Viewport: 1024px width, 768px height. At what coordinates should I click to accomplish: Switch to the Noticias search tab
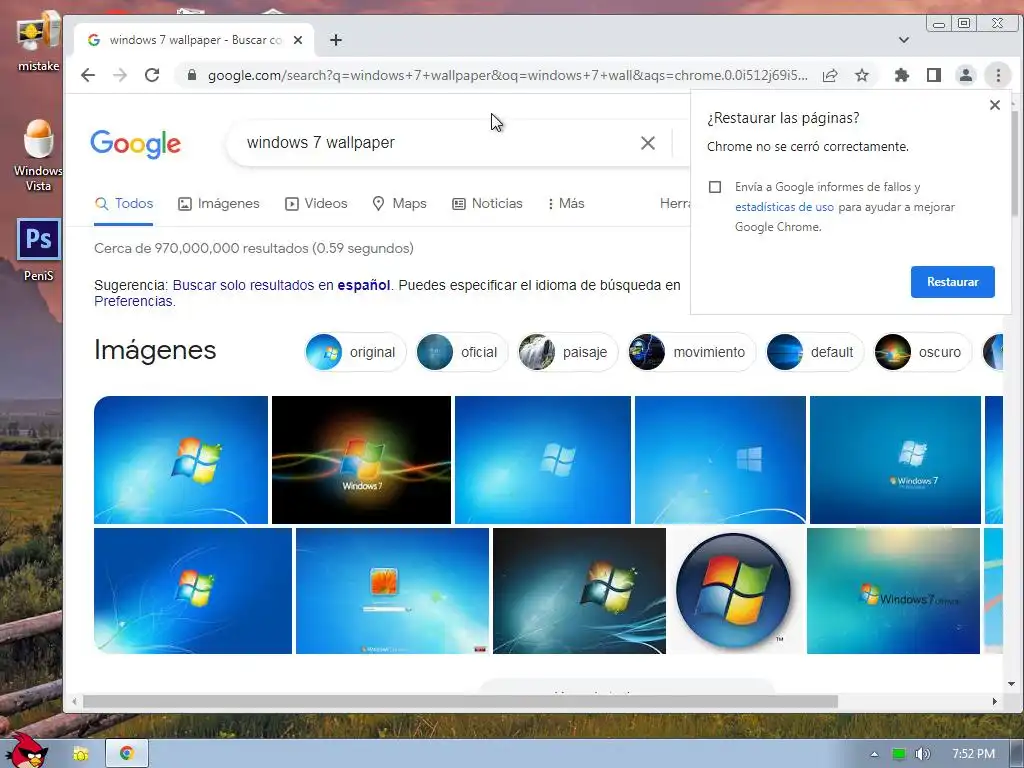[x=487, y=203]
